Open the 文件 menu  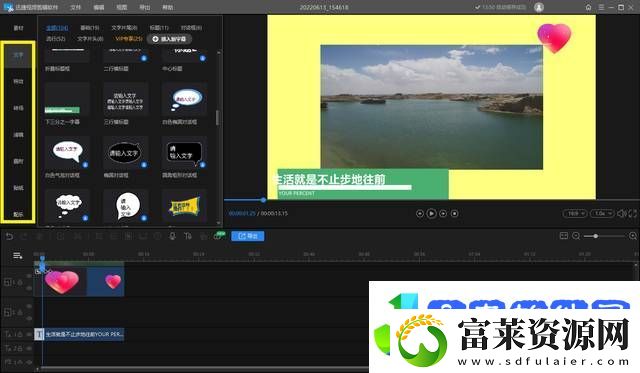(x=75, y=7)
